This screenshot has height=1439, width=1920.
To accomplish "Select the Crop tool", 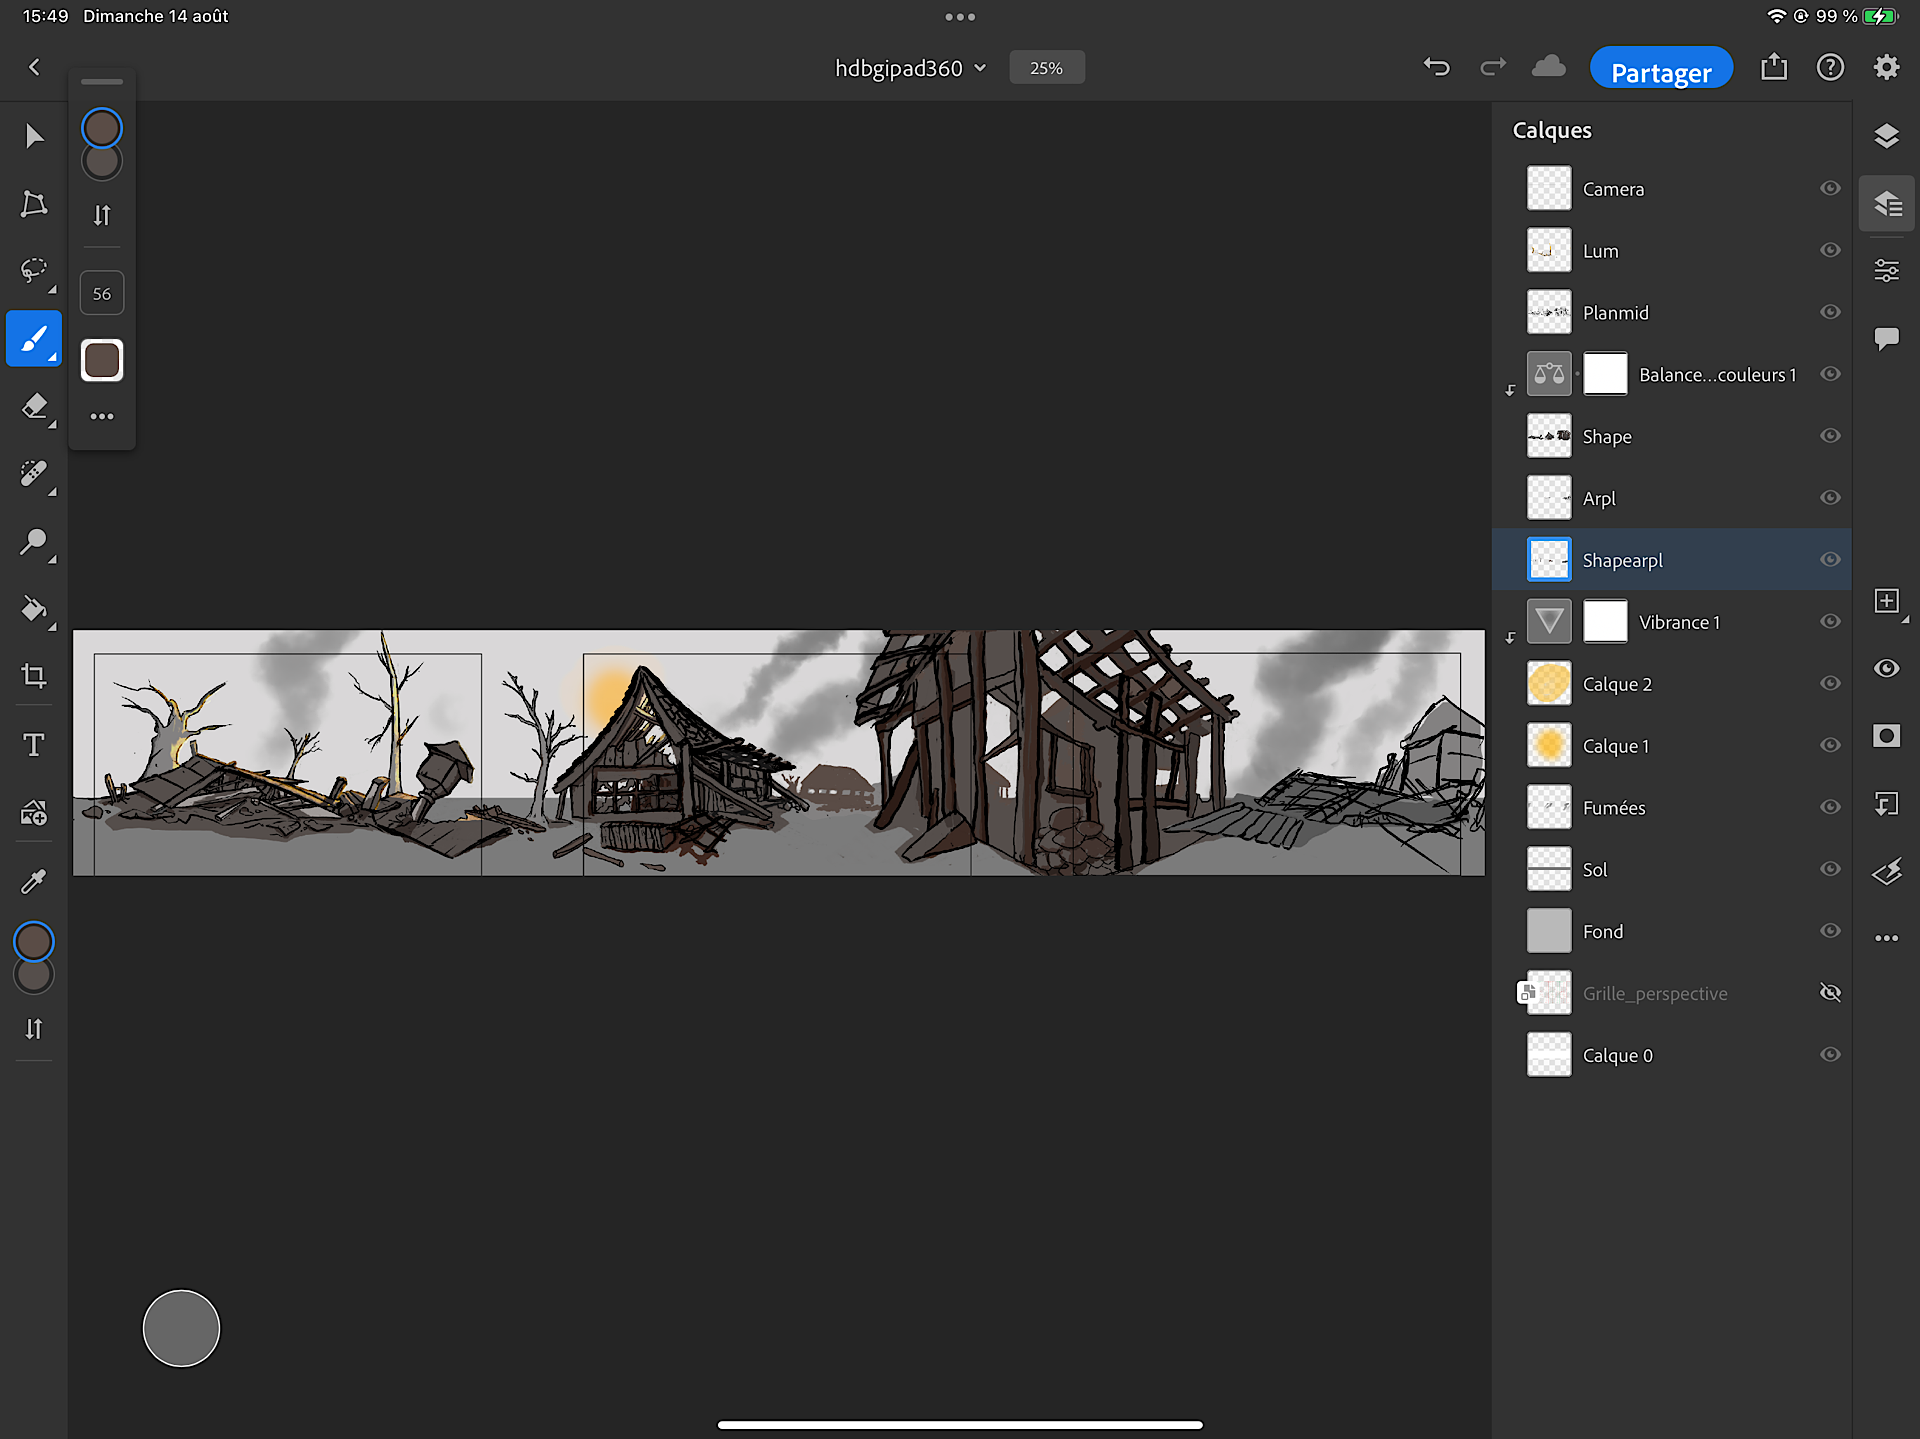I will coord(34,677).
